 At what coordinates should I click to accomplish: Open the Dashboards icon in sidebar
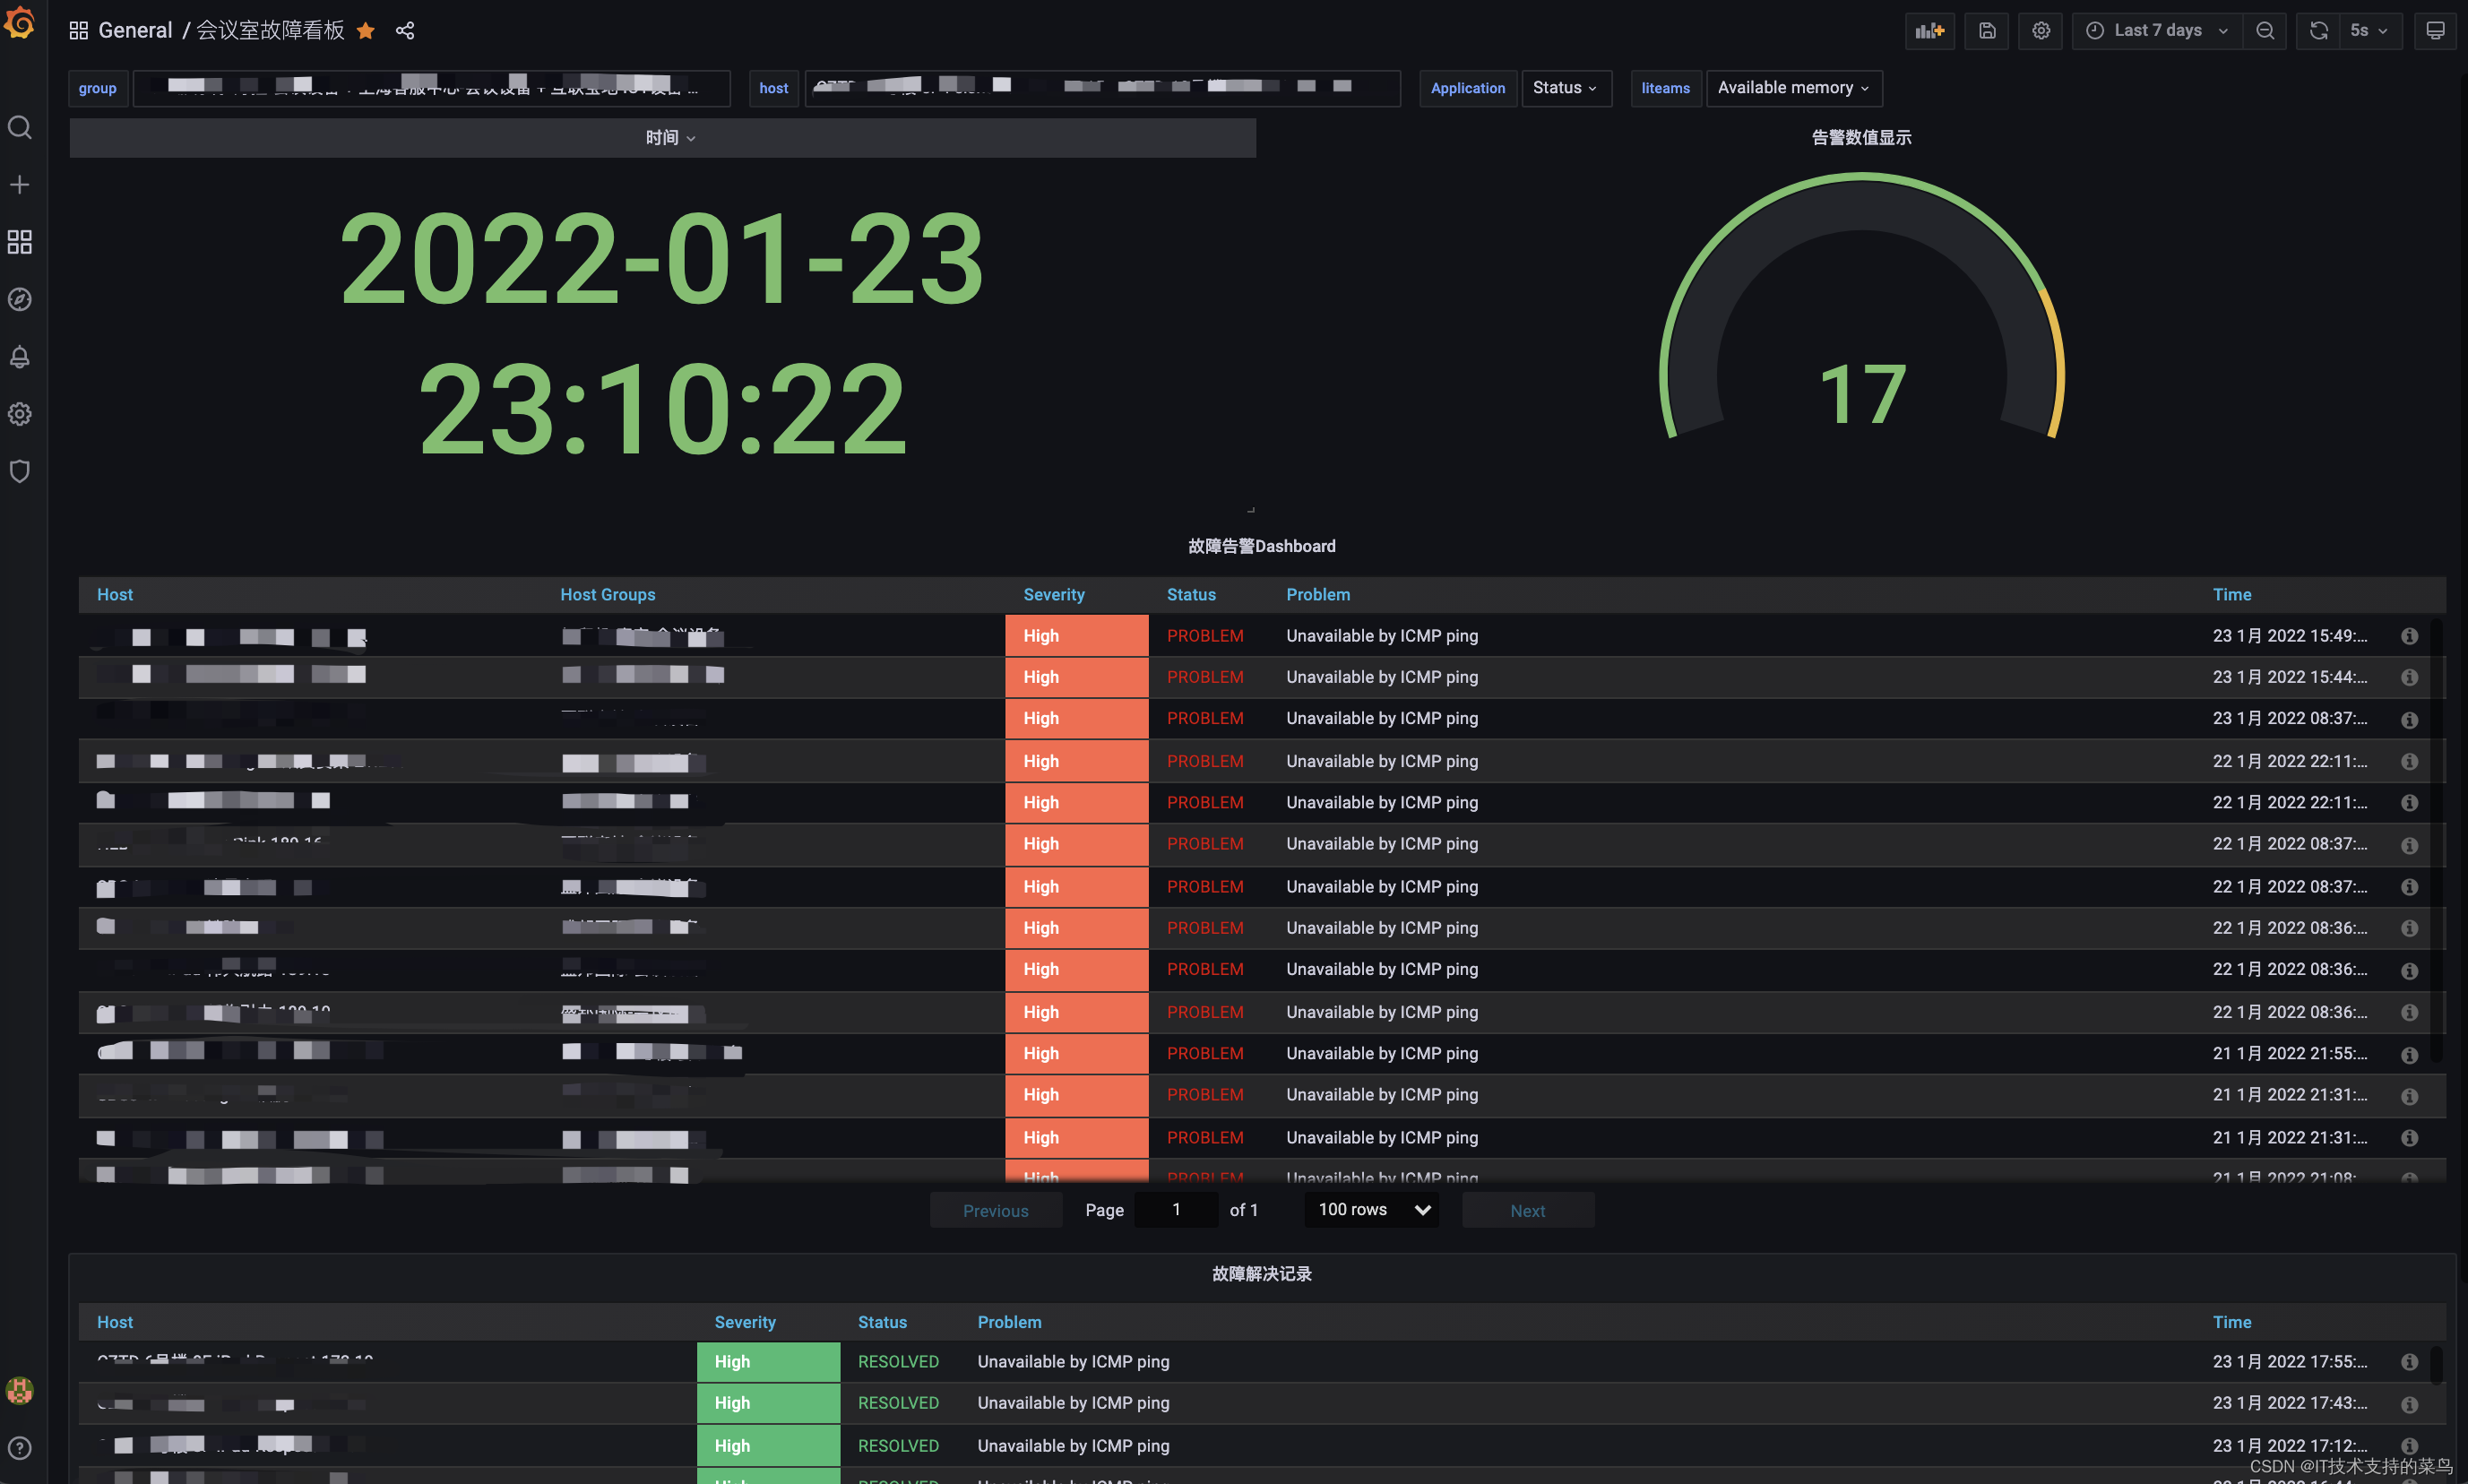(x=19, y=242)
